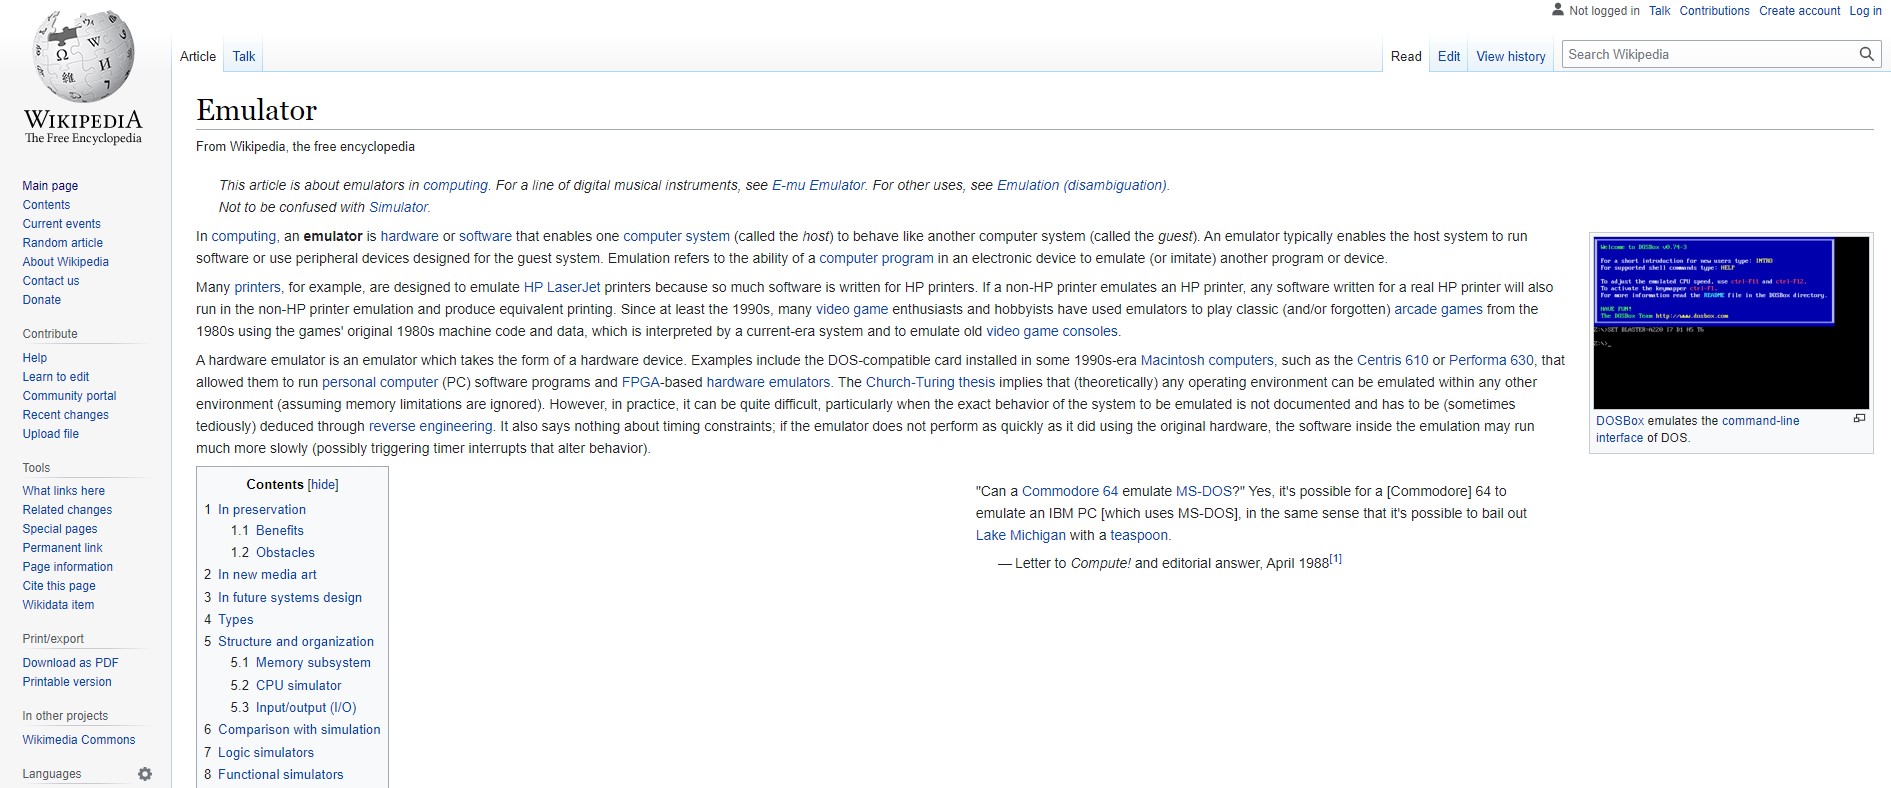Click reference footnote [1] after April 1988
1891x788 pixels.
click(1336, 559)
